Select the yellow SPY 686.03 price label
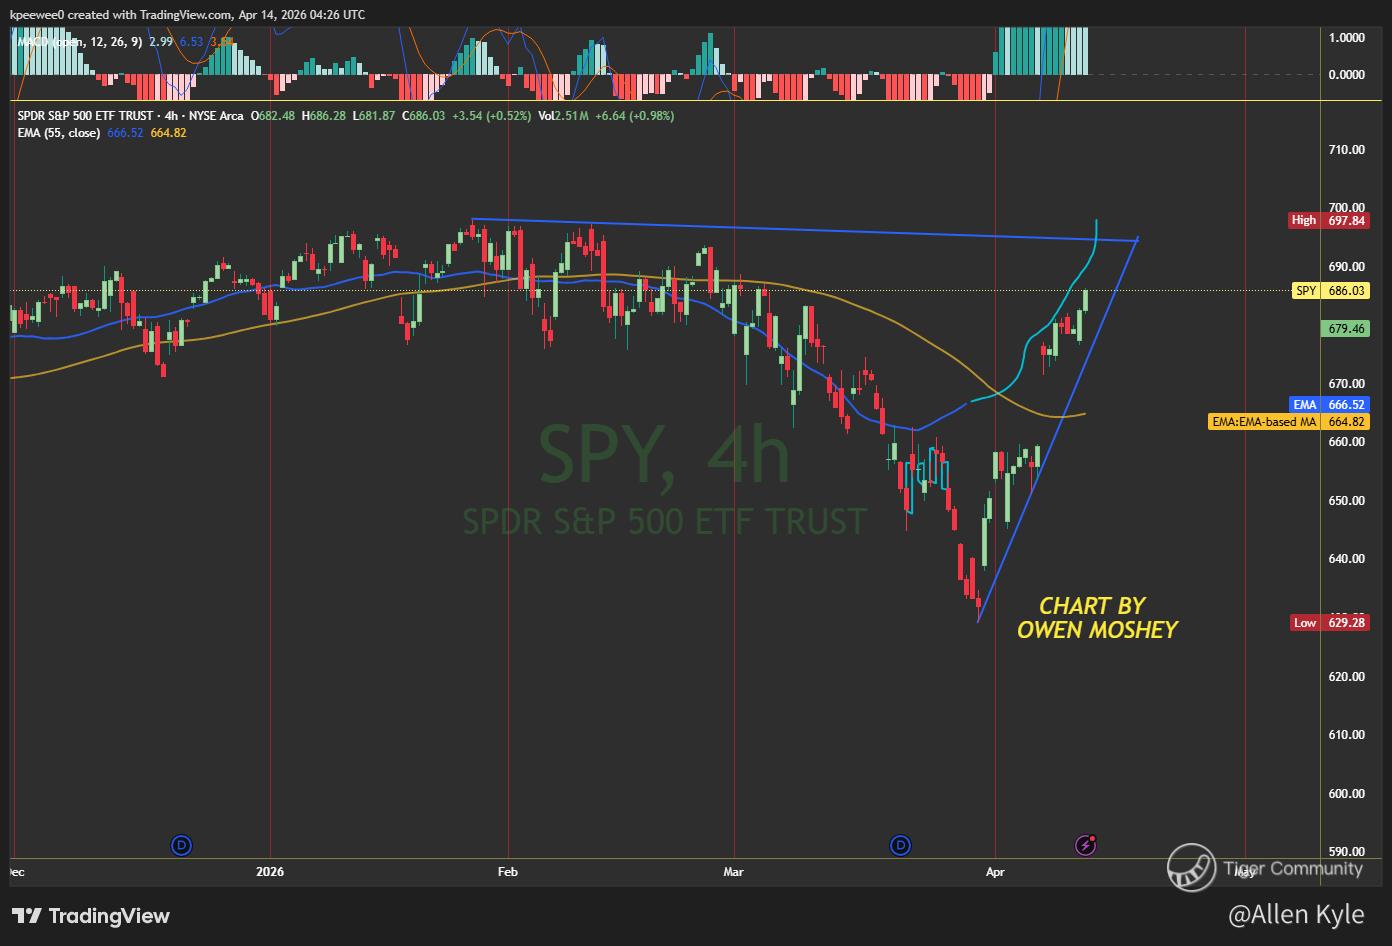The image size is (1392, 946). pos(1330,291)
